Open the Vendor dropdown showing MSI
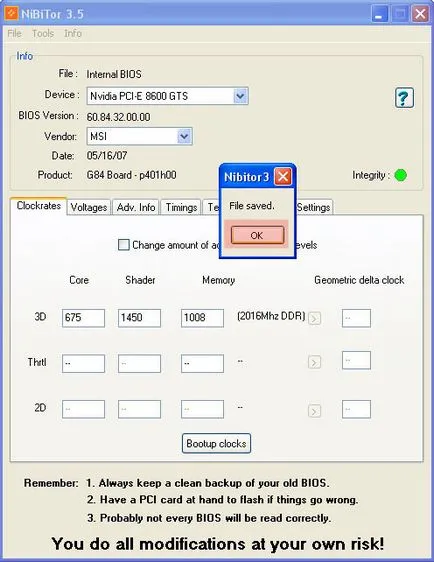The height and width of the screenshot is (562, 434). [184, 137]
